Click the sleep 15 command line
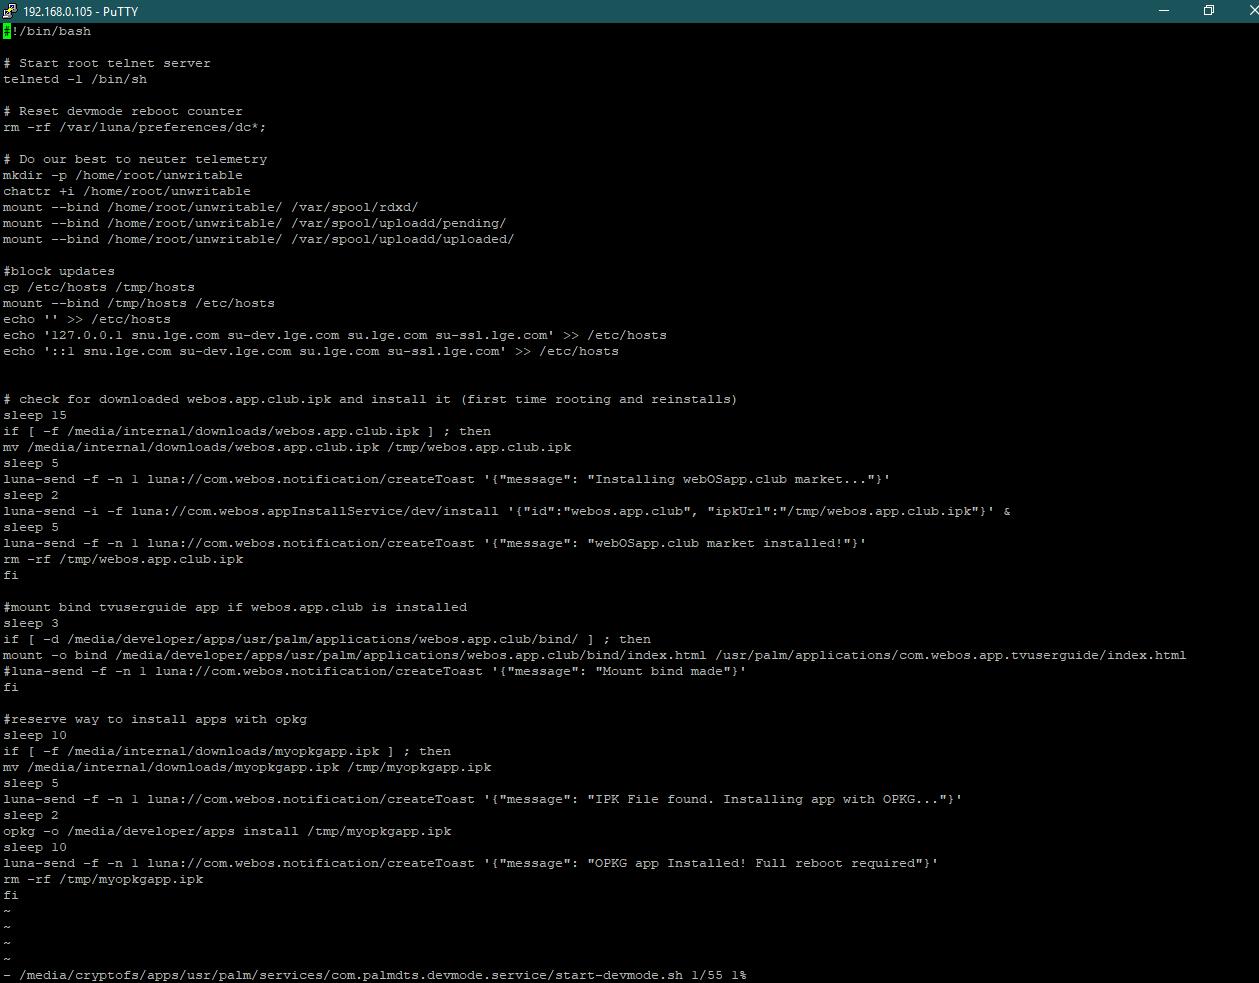The image size is (1259, 983). click(x=35, y=415)
